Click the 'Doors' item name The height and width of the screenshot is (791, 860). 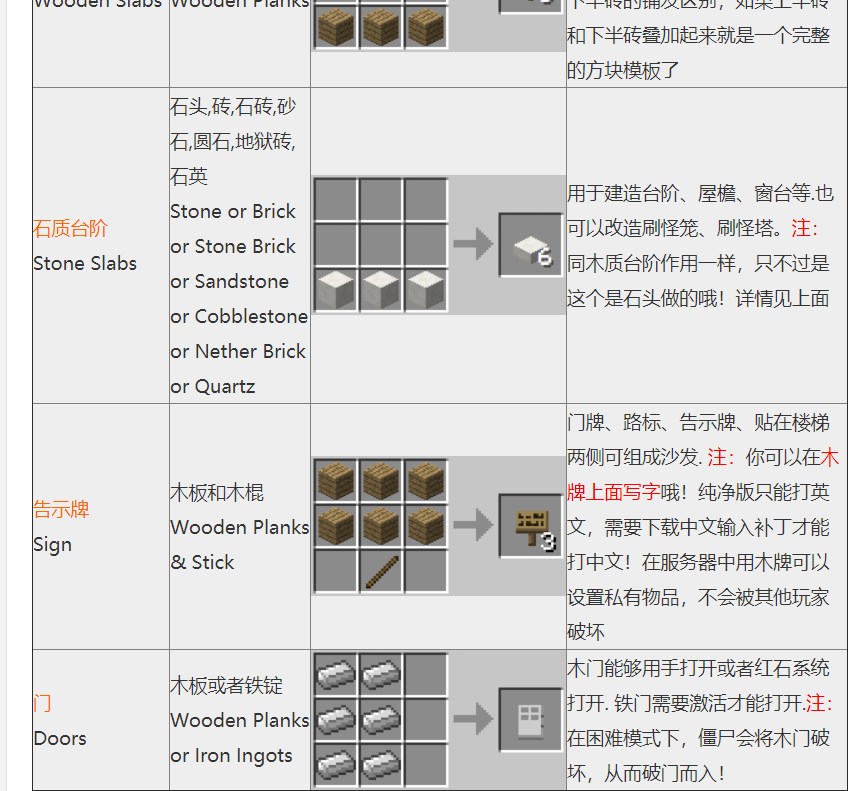[60, 738]
